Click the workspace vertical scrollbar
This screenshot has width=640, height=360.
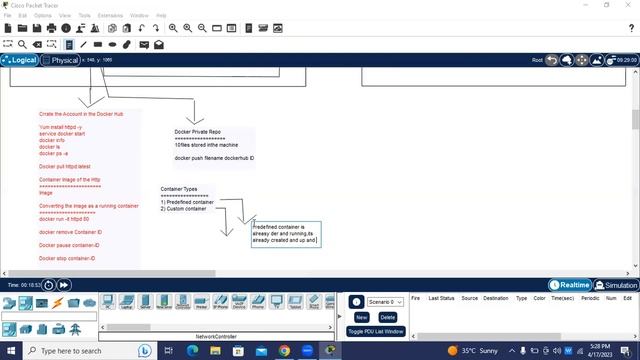click(x=636, y=119)
